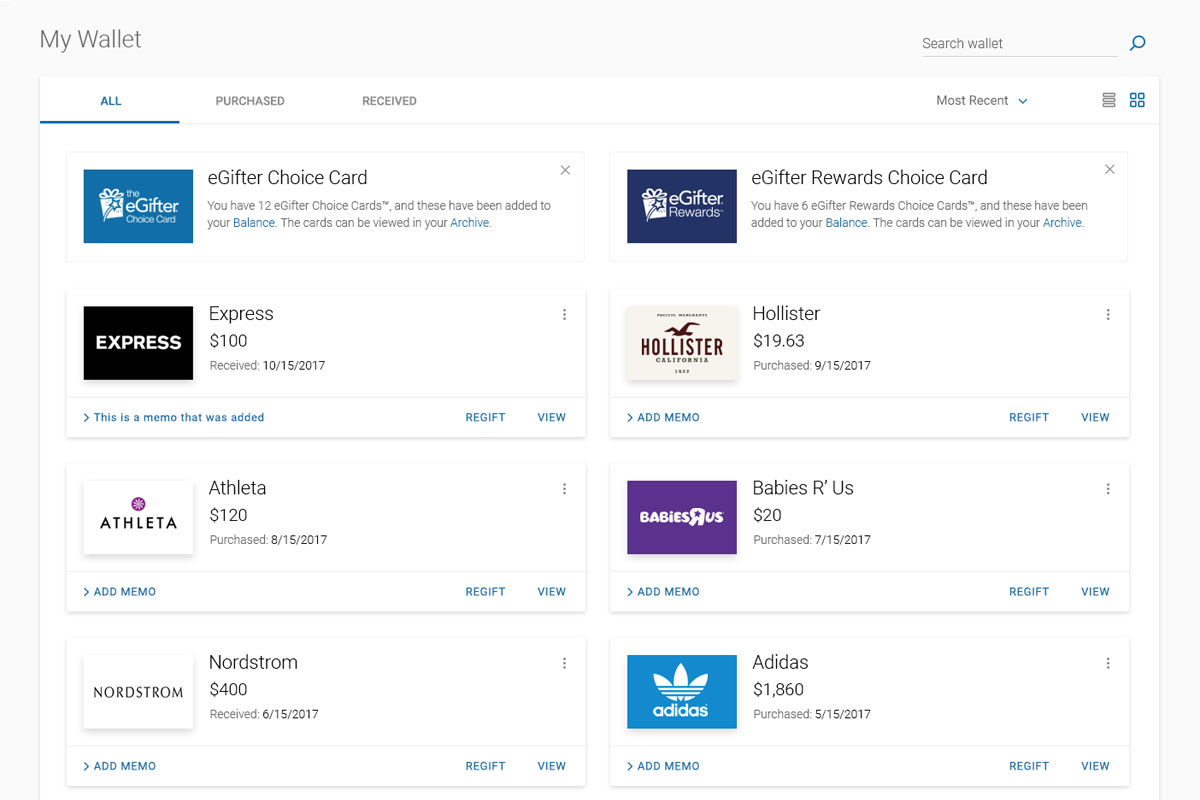1200x800 pixels.
Task: View the Babies R' Us card
Action: 1096,592
